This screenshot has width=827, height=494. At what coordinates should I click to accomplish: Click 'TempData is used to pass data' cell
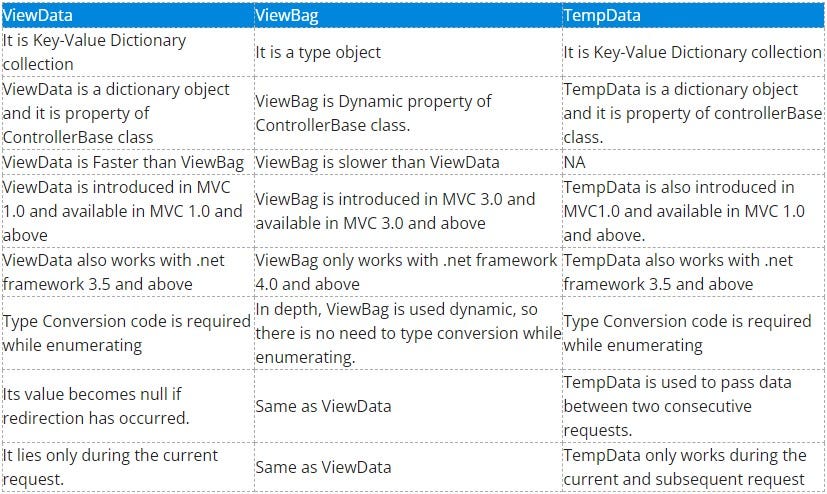tap(693, 406)
